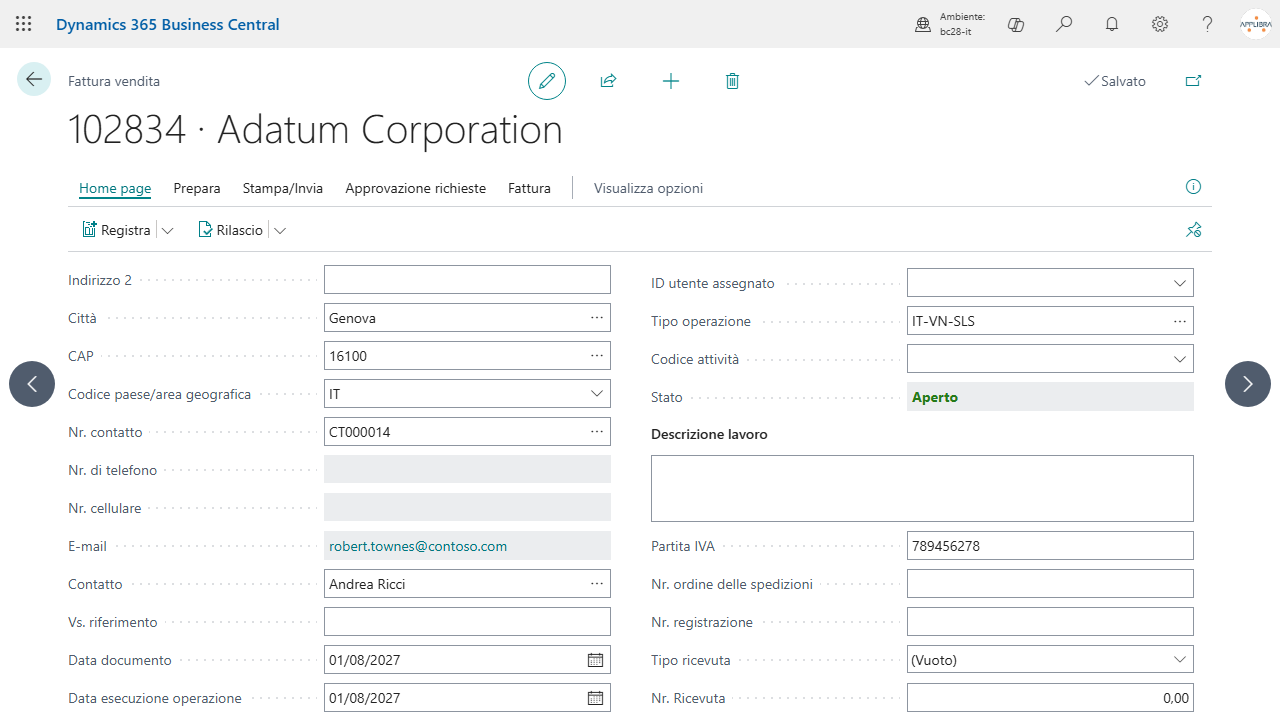The image size is (1280, 720).
Task: Click the Nr. registrazione field
Action: click(1050, 622)
